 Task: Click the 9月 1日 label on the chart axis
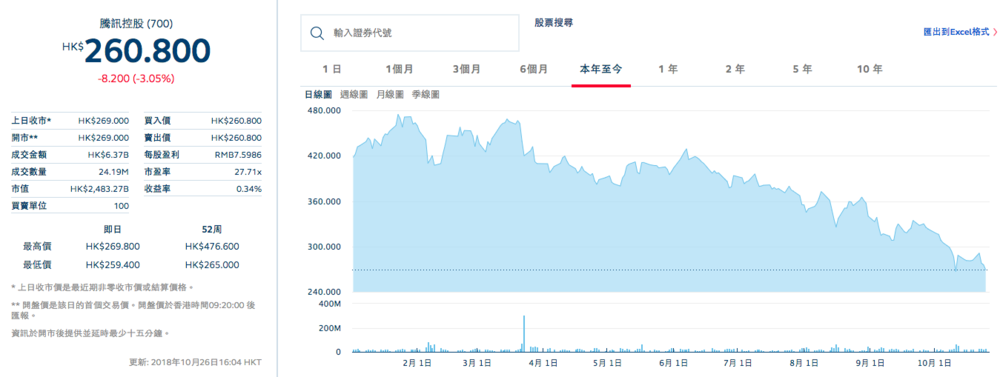coord(870,363)
